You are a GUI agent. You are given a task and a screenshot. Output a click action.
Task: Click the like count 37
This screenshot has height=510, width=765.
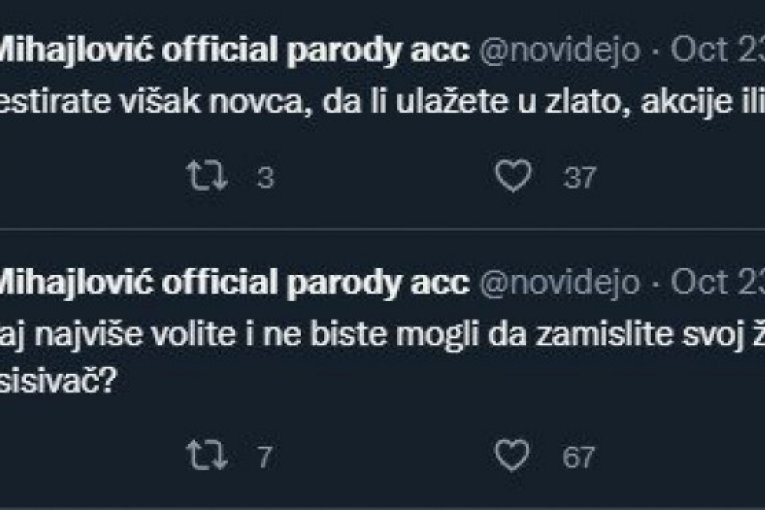578,178
